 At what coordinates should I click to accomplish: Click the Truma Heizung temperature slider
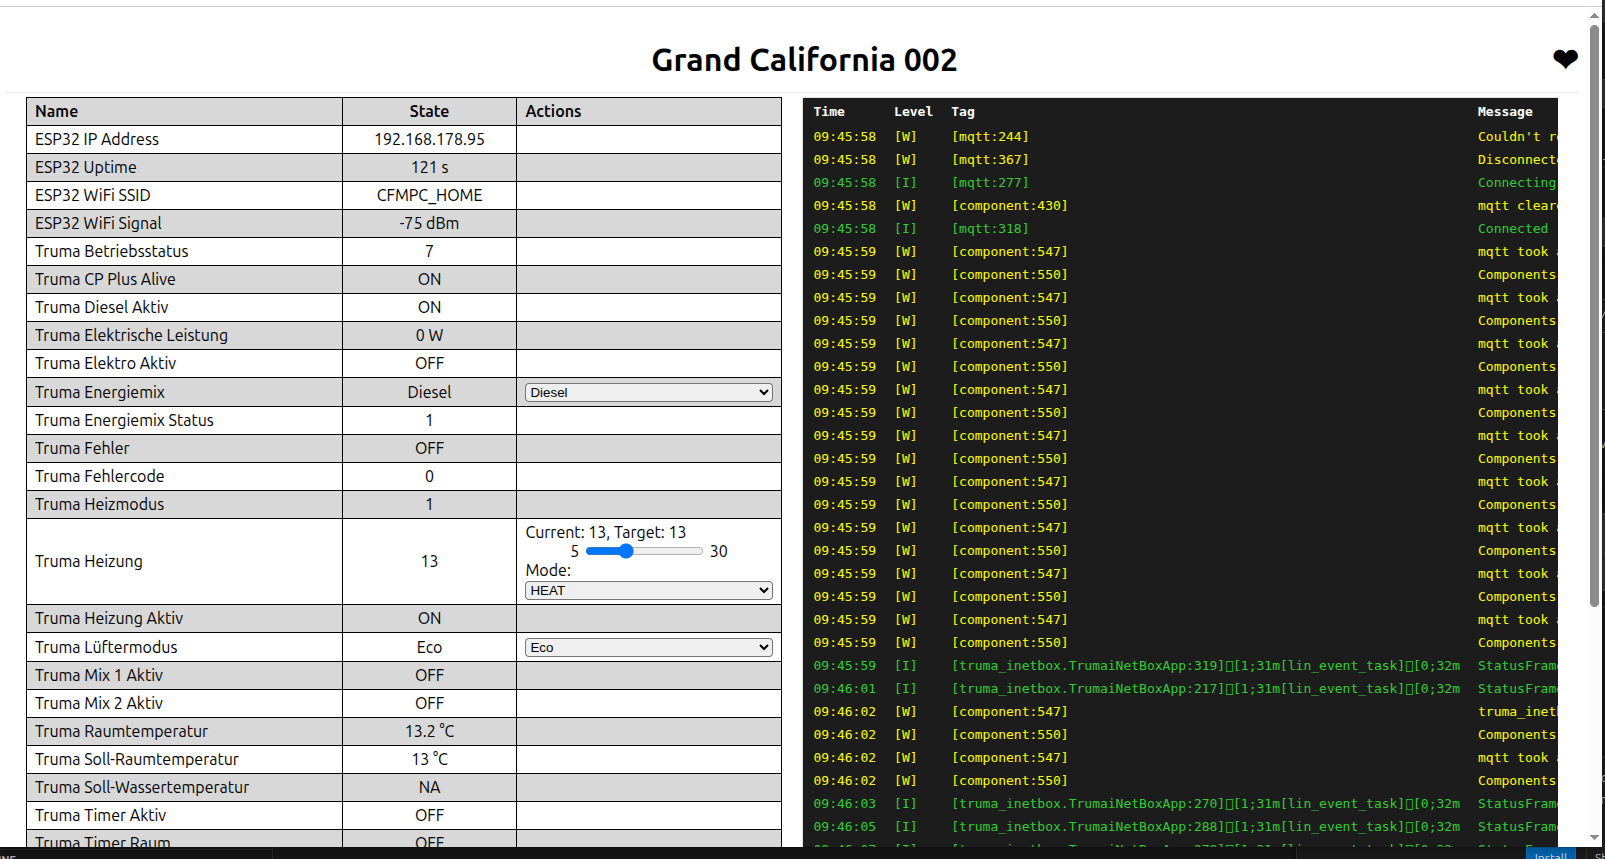[x=644, y=551]
